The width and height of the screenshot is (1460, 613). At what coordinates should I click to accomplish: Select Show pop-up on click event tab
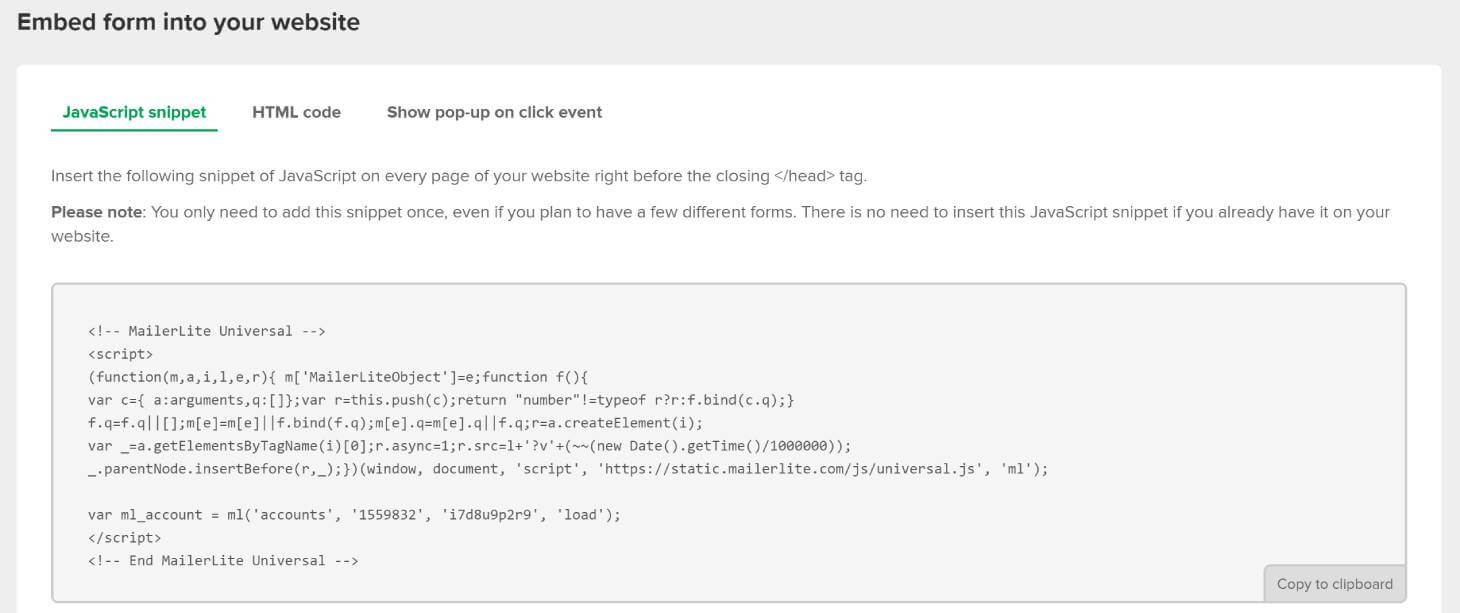pos(494,112)
